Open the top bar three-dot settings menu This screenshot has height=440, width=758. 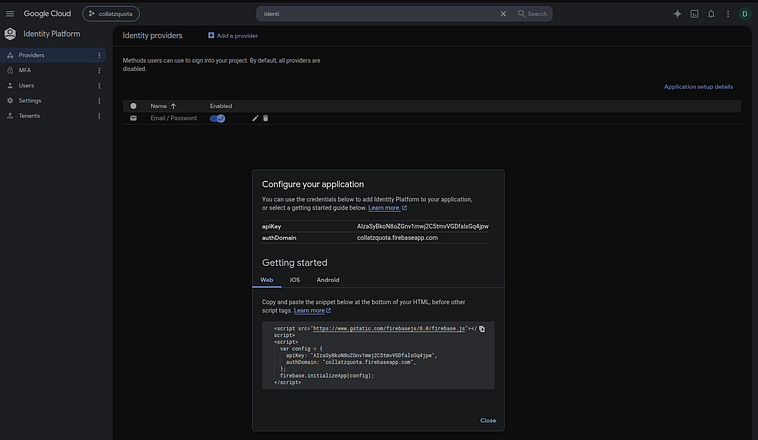pos(728,14)
